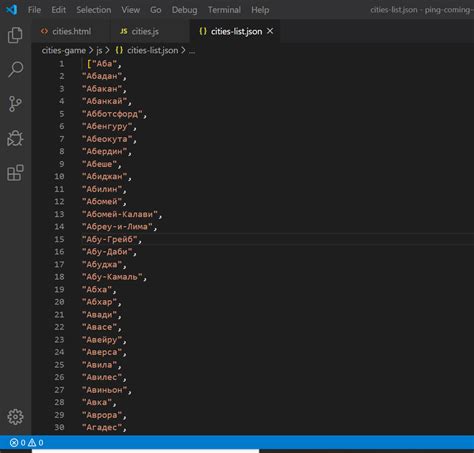Screen dimensions: 474x453
Task: Click the text "Абомей-Калави"
Action: (x=120, y=214)
